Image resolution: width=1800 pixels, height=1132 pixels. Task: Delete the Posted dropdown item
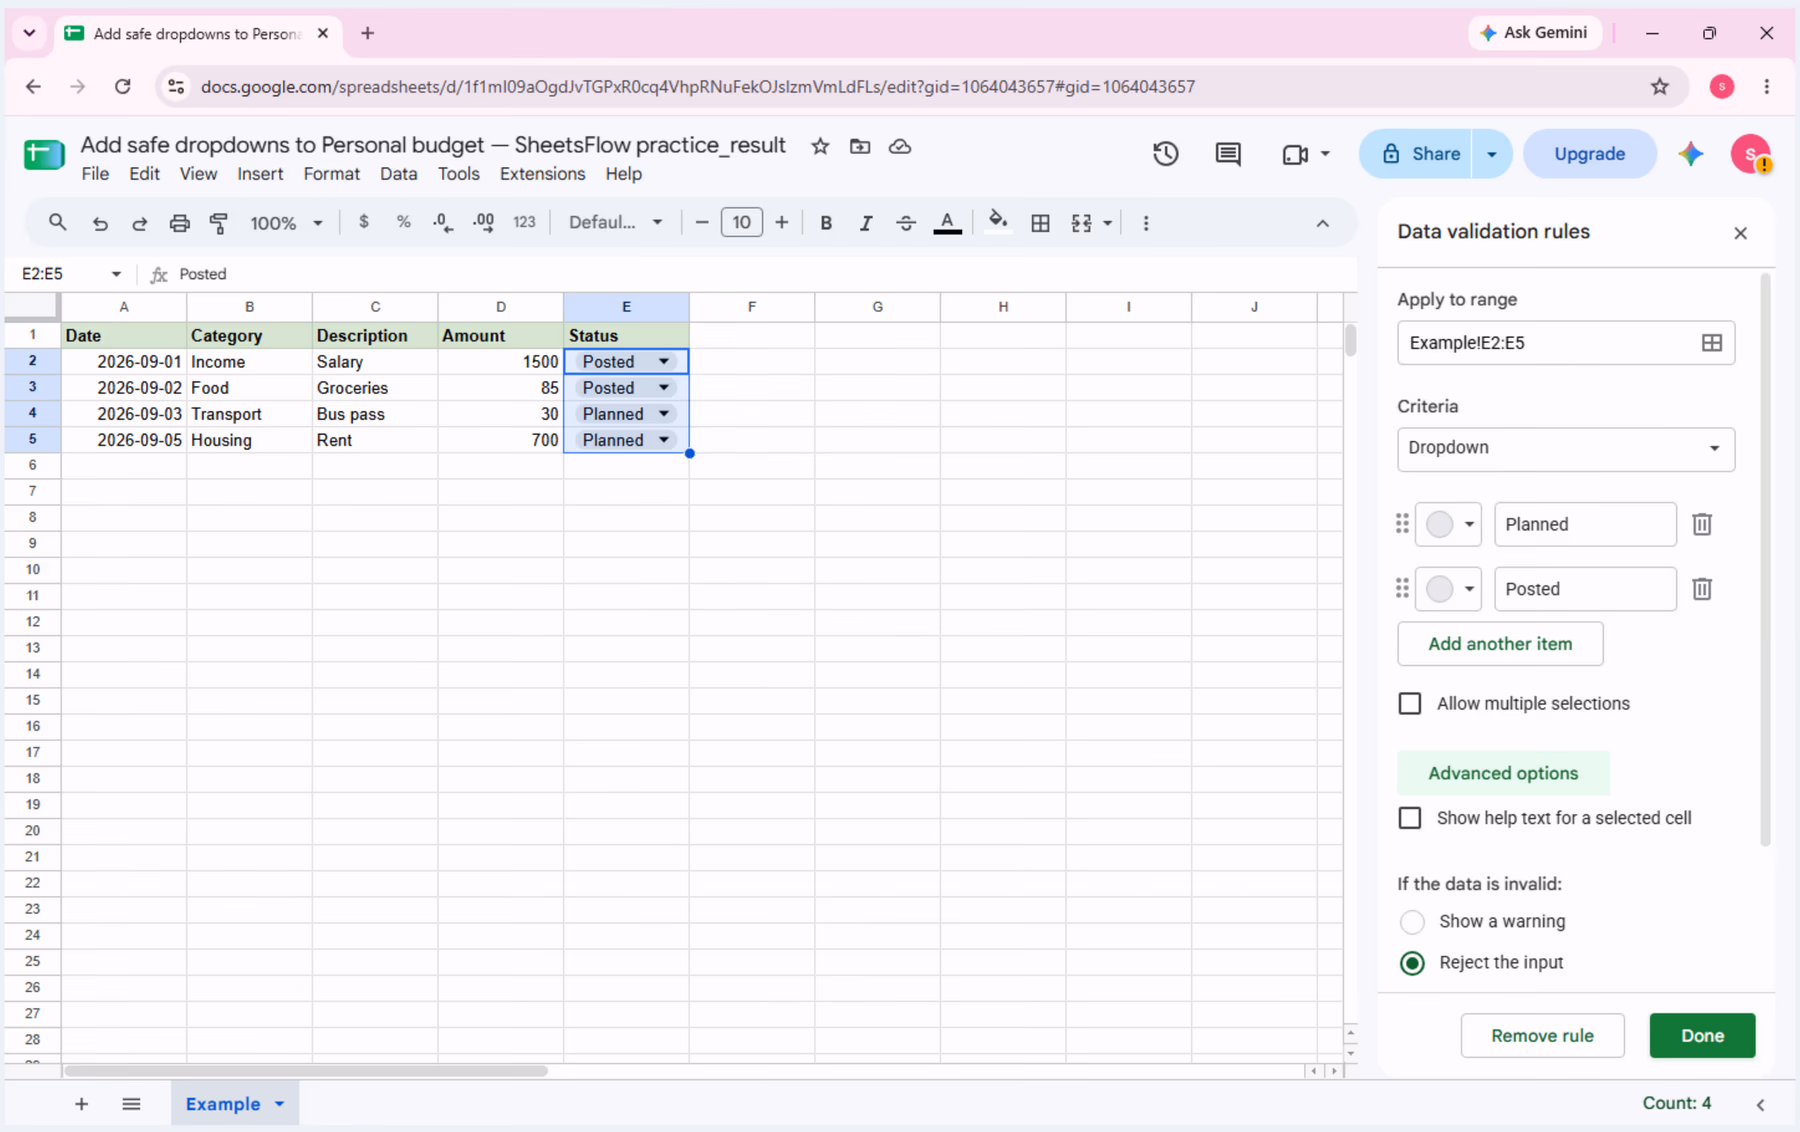coord(1702,589)
